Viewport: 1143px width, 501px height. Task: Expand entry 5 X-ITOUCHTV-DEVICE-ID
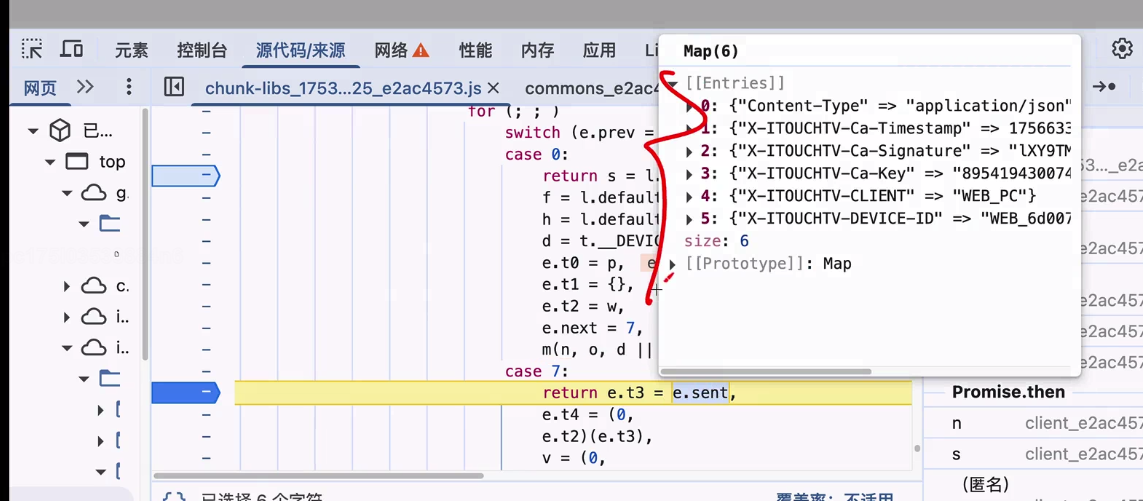coord(690,219)
